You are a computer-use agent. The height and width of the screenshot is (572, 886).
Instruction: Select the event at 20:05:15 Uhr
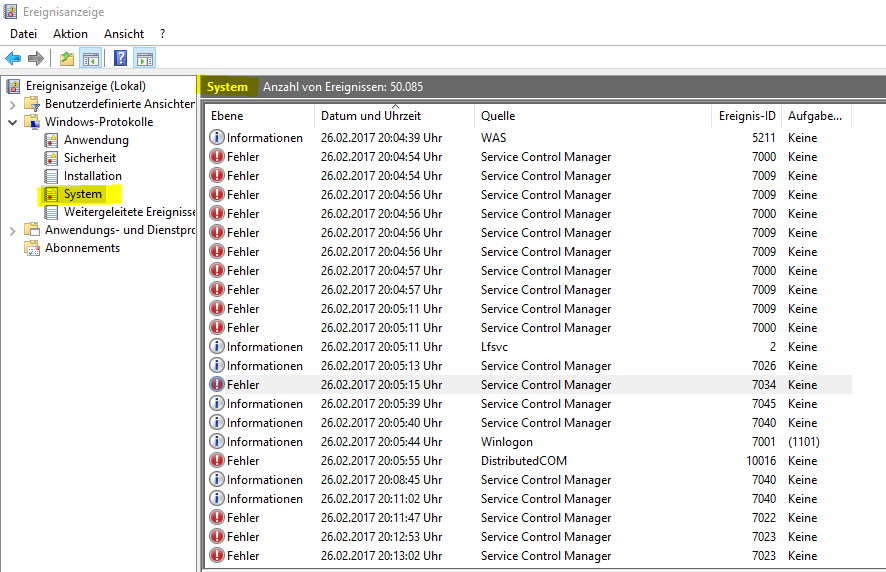[x=528, y=384]
